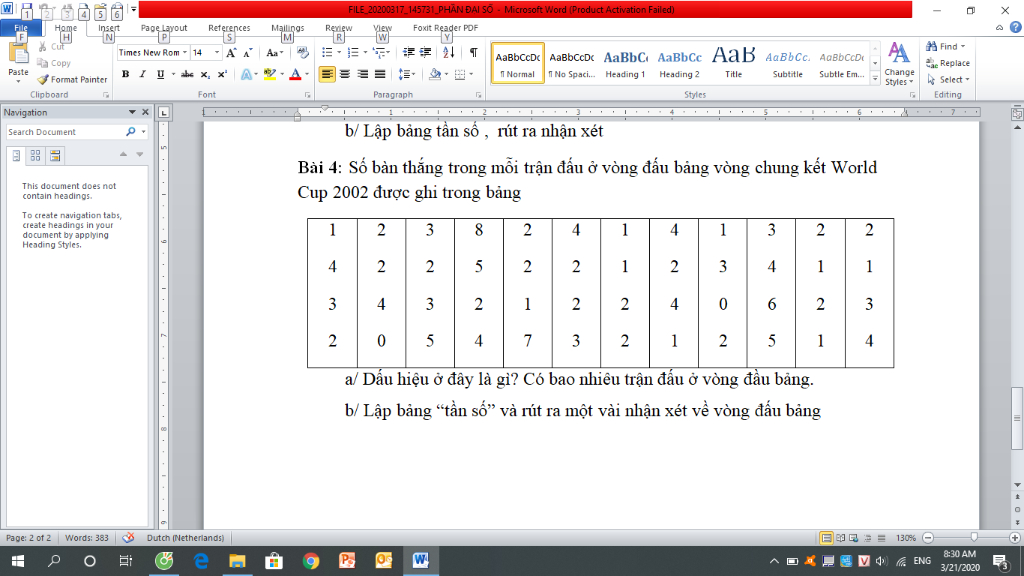The height and width of the screenshot is (576, 1024).
Task: Open the Foxit Reader PDF tab
Action: click(445, 28)
